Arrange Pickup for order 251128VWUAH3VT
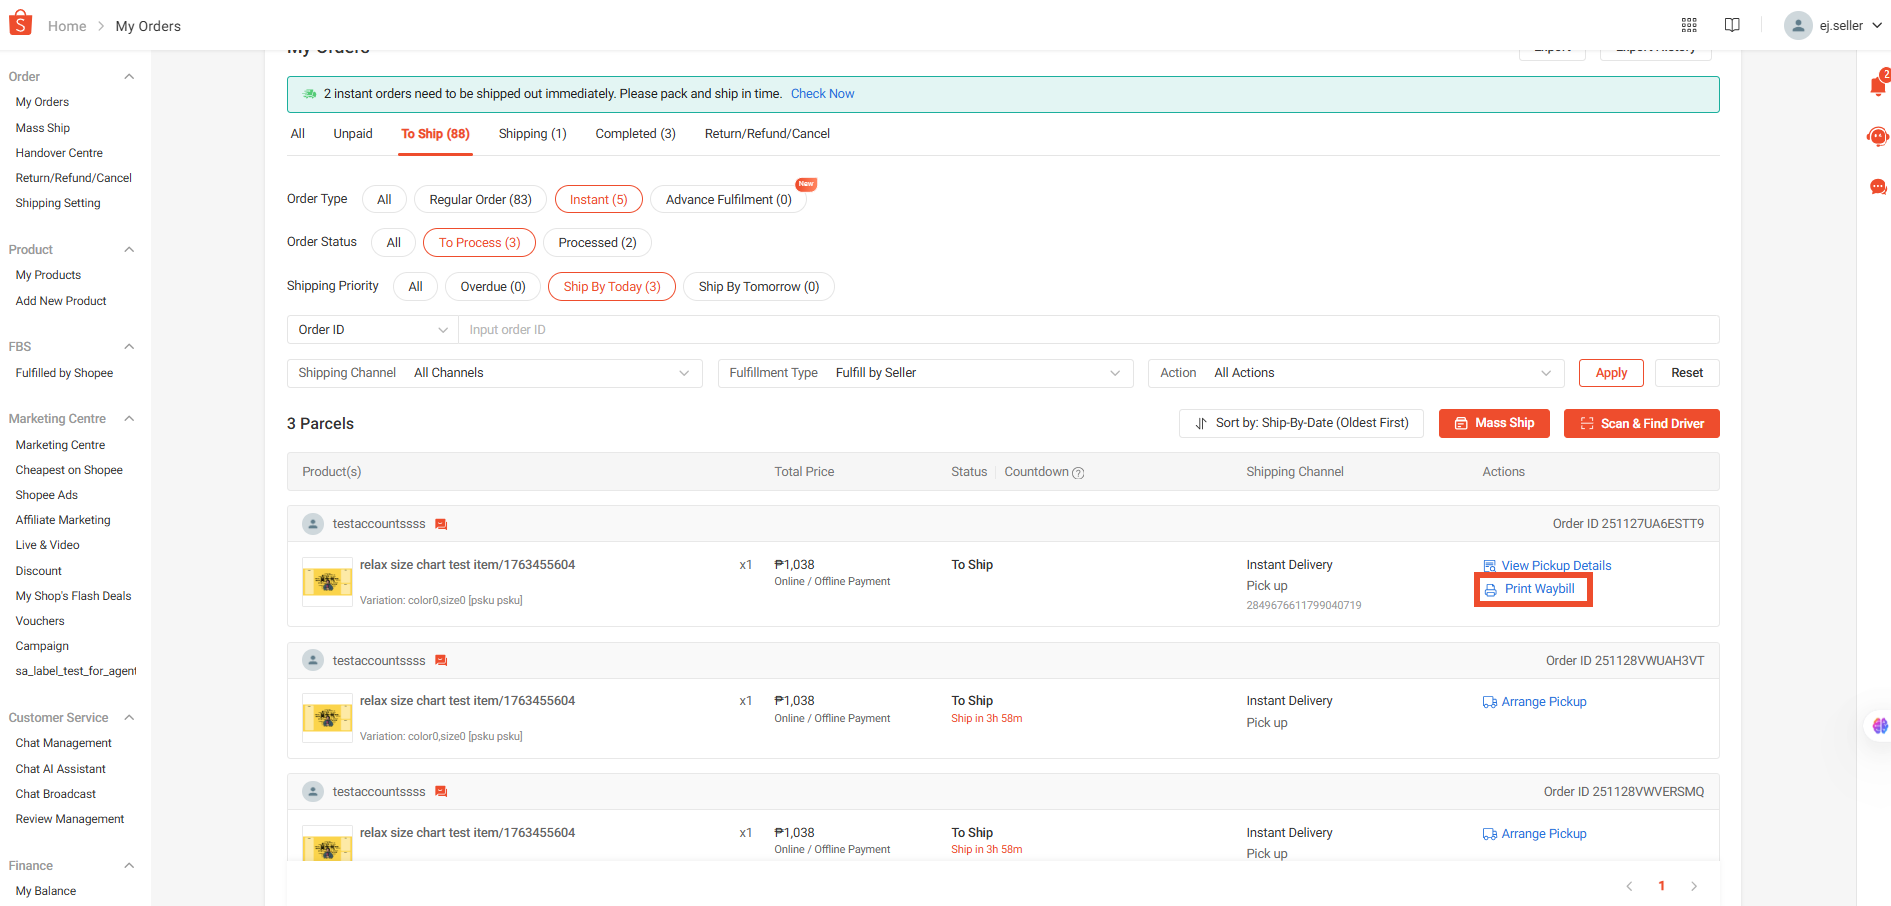Screen dimensions: 1891x906 coord(1534,702)
